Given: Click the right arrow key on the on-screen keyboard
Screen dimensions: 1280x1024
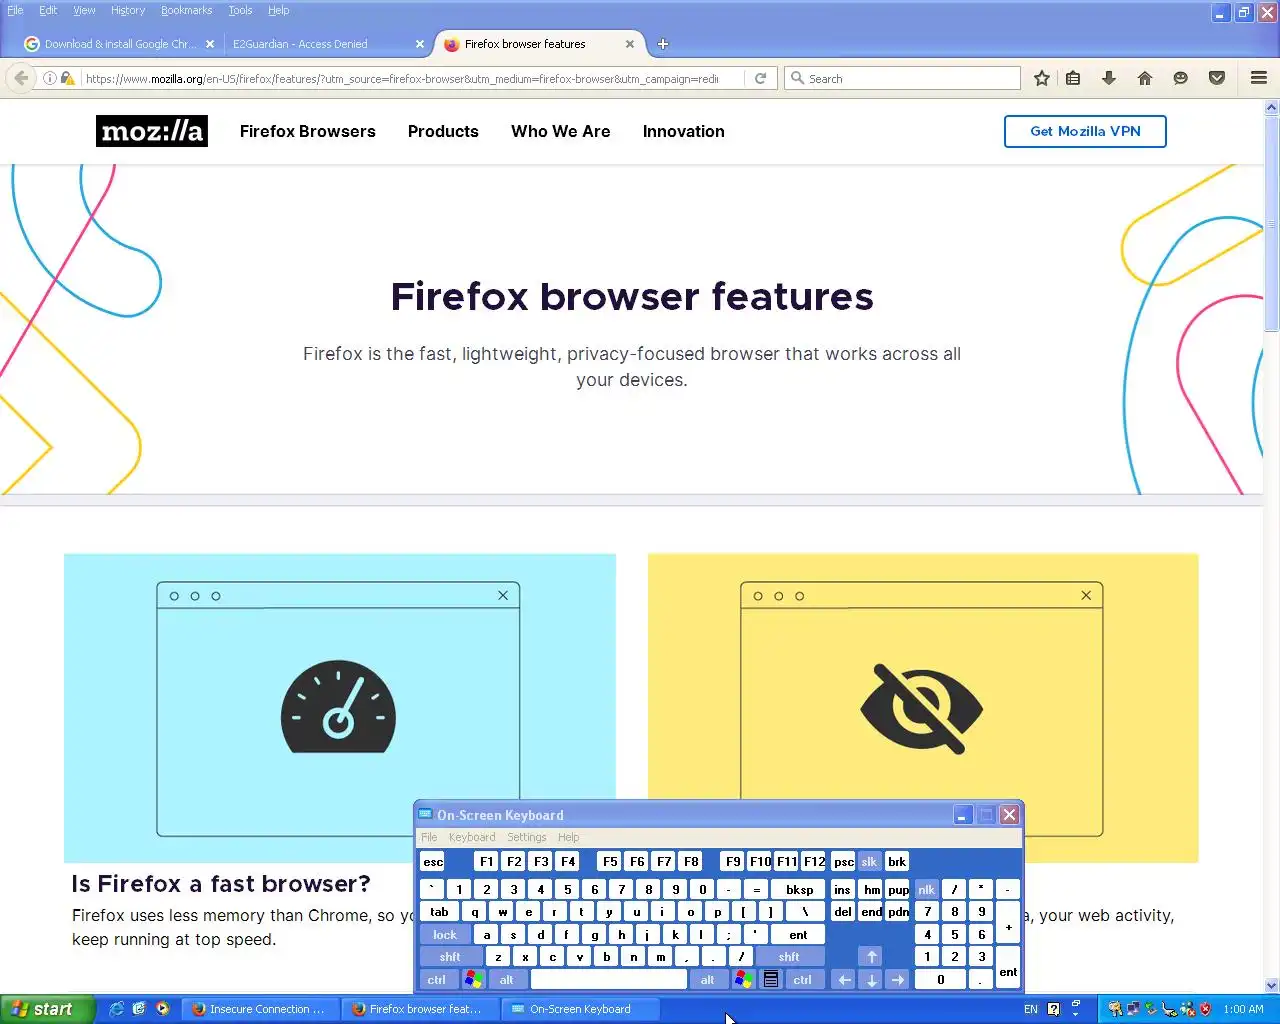Looking at the screenshot, I should [898, 980].
